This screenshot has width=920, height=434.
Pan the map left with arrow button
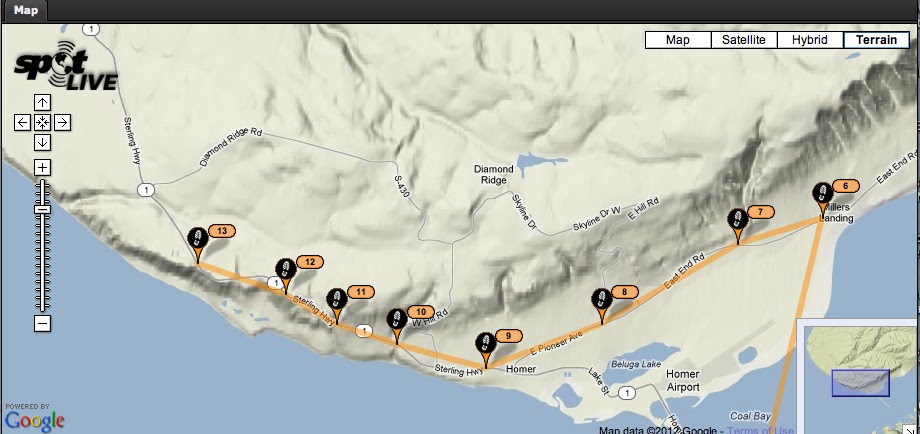click(22, 123)
